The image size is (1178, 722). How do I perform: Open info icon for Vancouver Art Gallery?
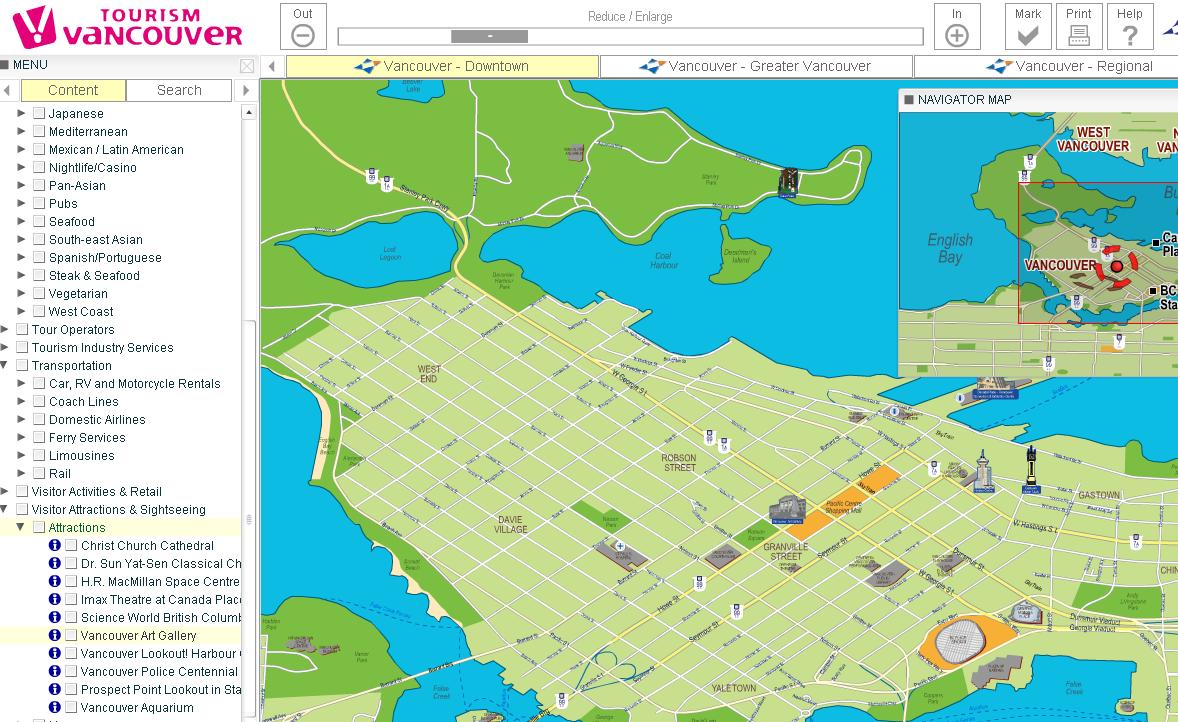55,635
